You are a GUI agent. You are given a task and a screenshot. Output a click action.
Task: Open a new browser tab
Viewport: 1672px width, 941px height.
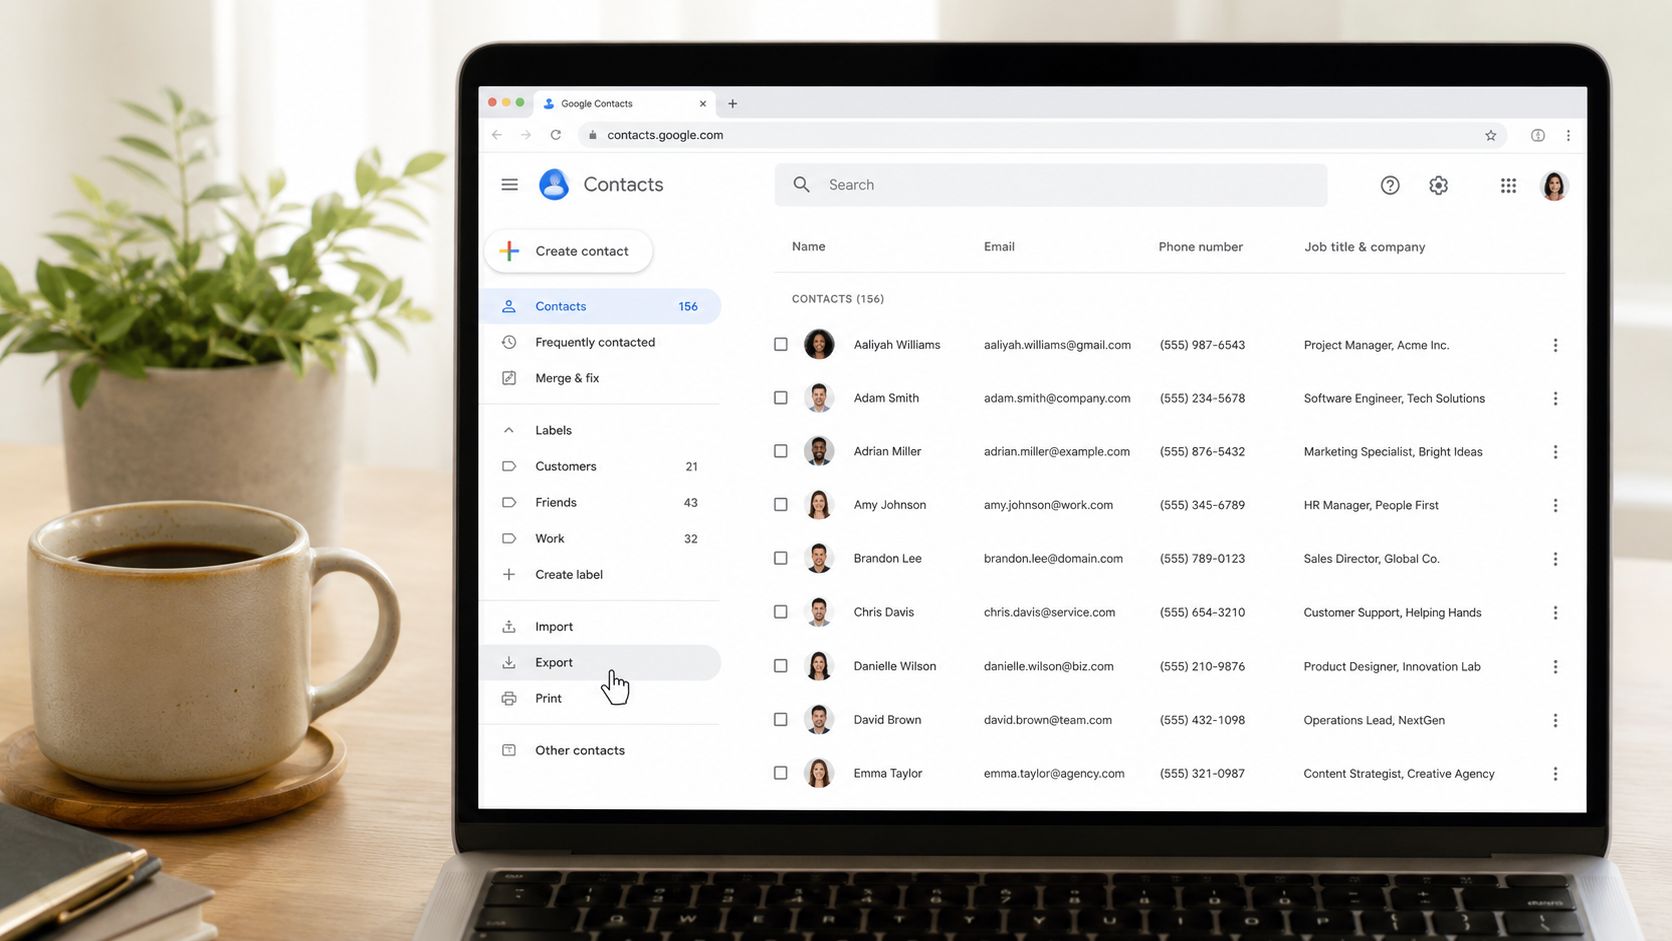733,103
